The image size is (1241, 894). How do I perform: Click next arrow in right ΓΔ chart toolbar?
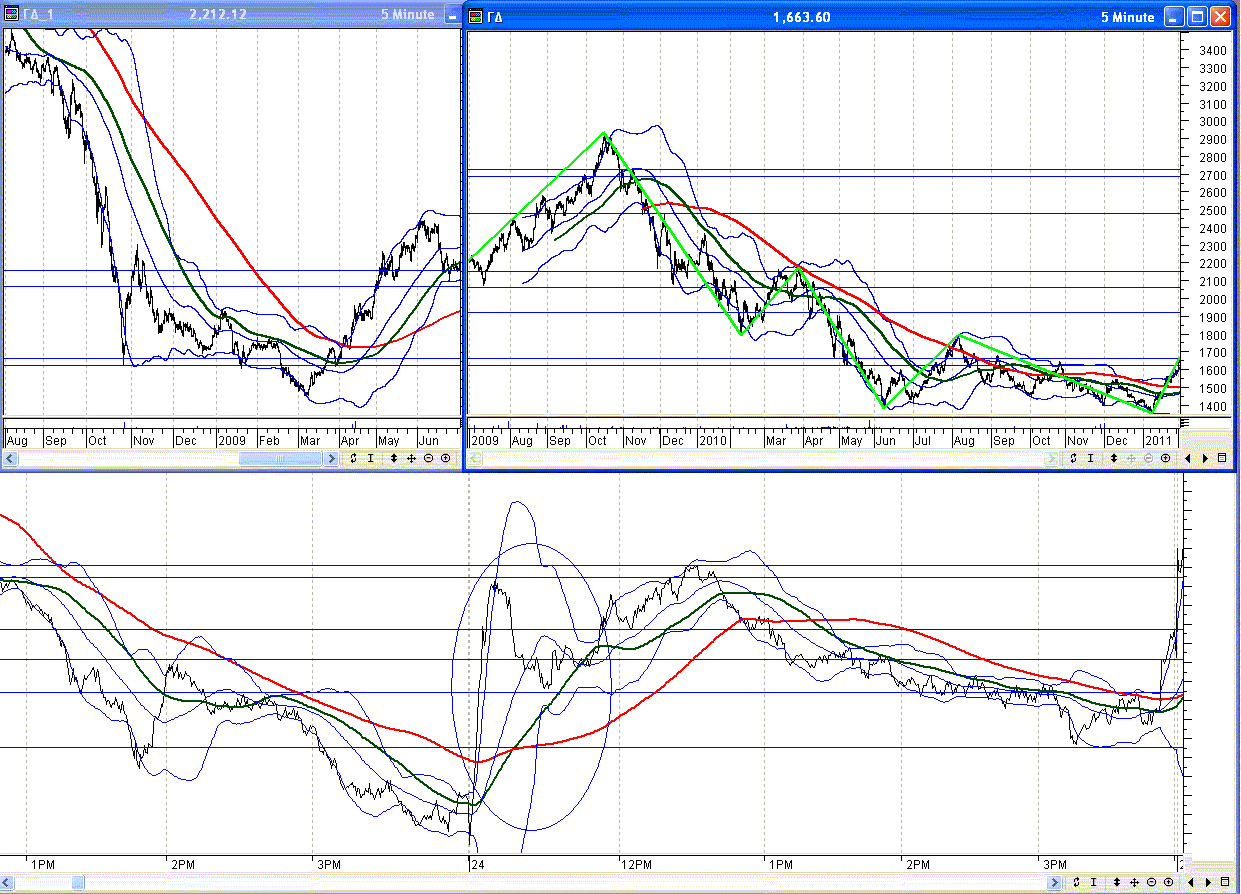(x=1206, y=458)
